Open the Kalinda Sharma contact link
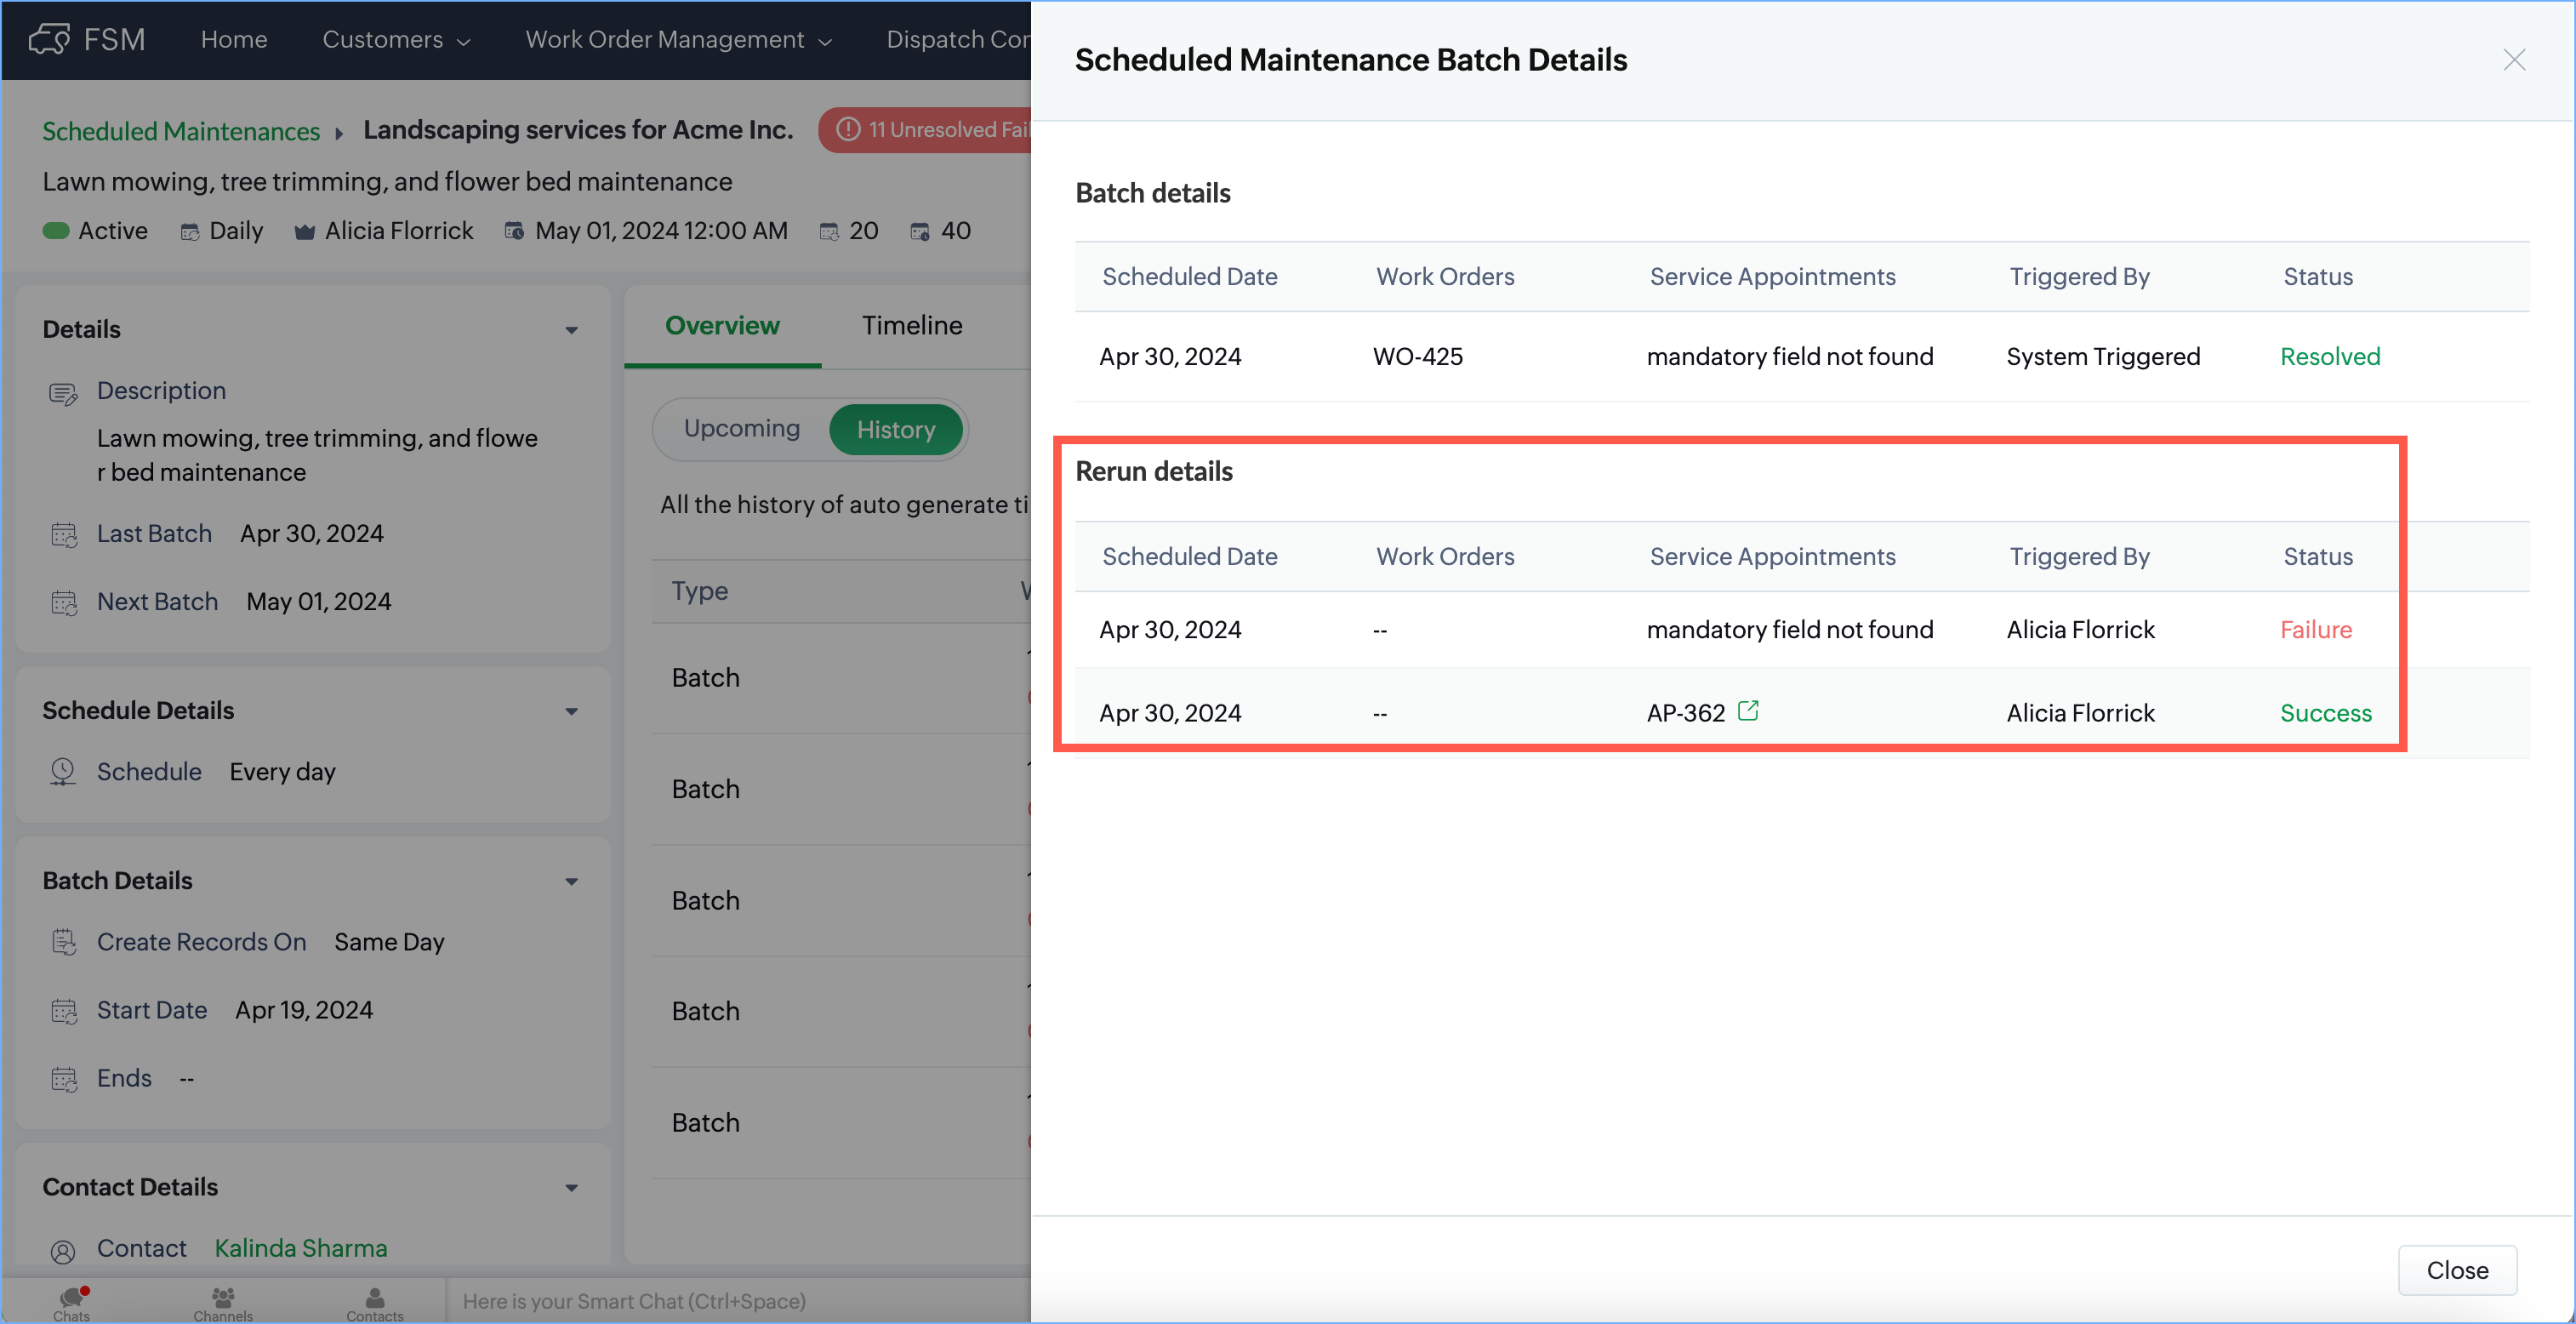The width and height of the screenshot is (2576, 1324). click(x=301, y=1249)
